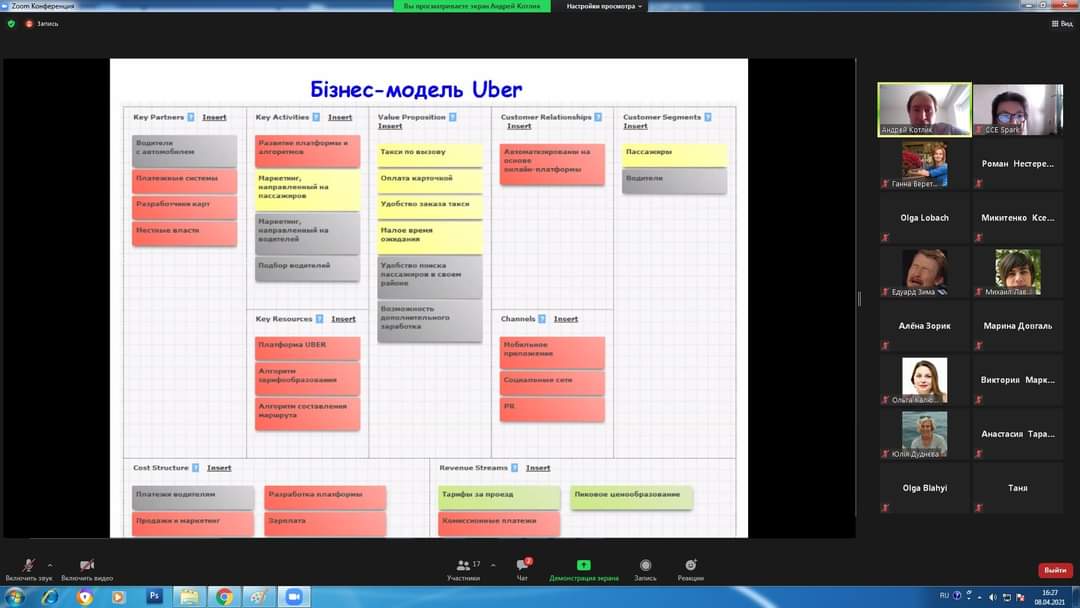Click Insert link under Revenue Streams

pyautogui.click(x=538, y=468)
